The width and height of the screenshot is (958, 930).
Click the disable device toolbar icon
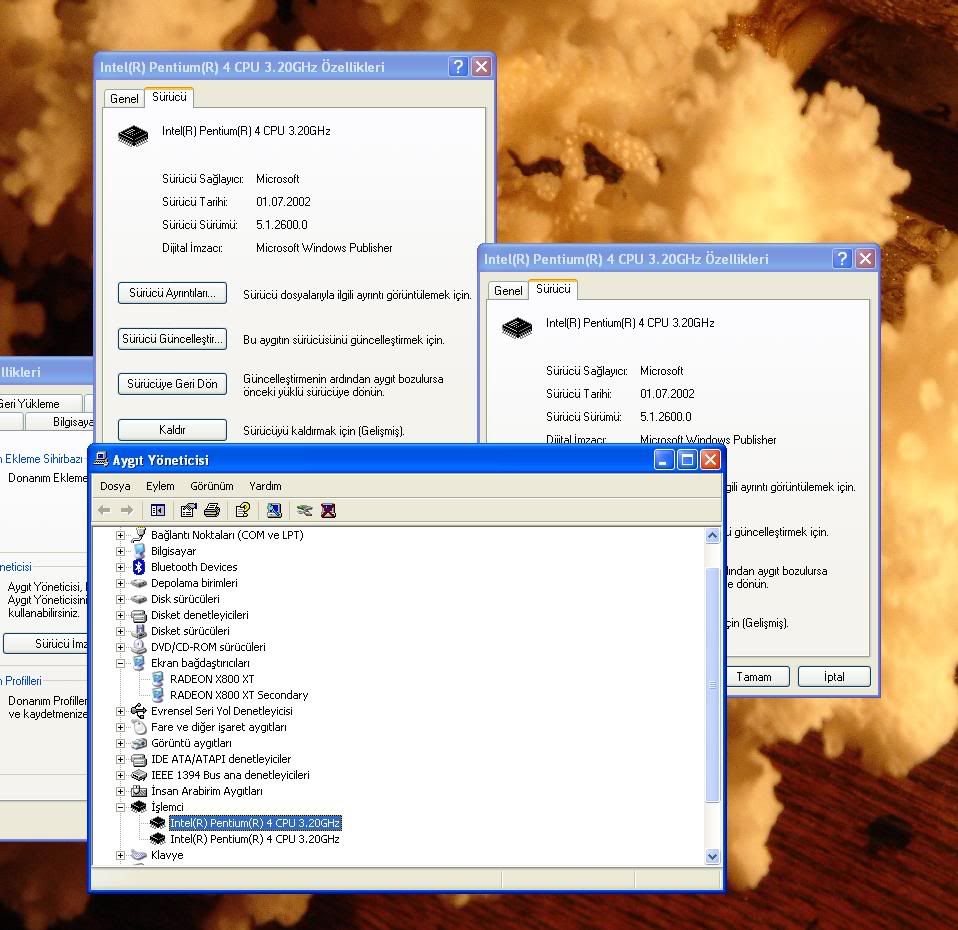tap(304, 510)
